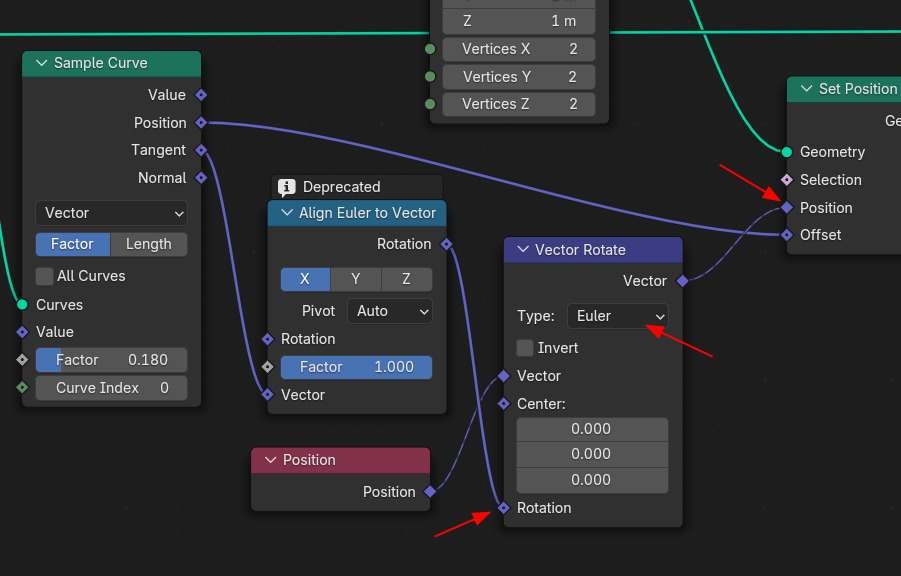
Task: Collapse the Sample Curve node
Action: pyautogui.click(x=41, y=63)
